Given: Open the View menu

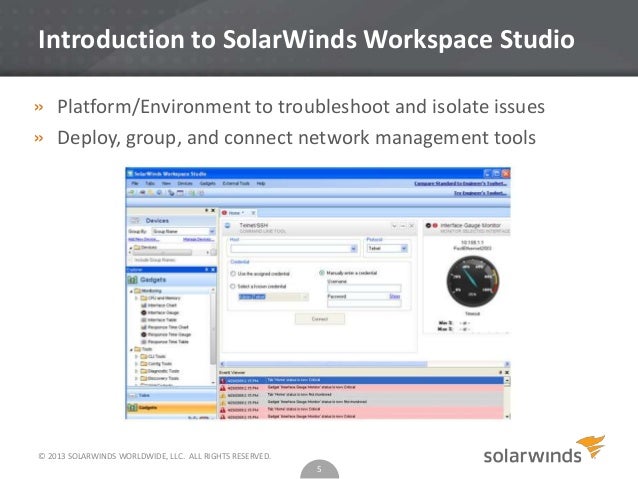Looking at the screenshot, I should 166,184.
